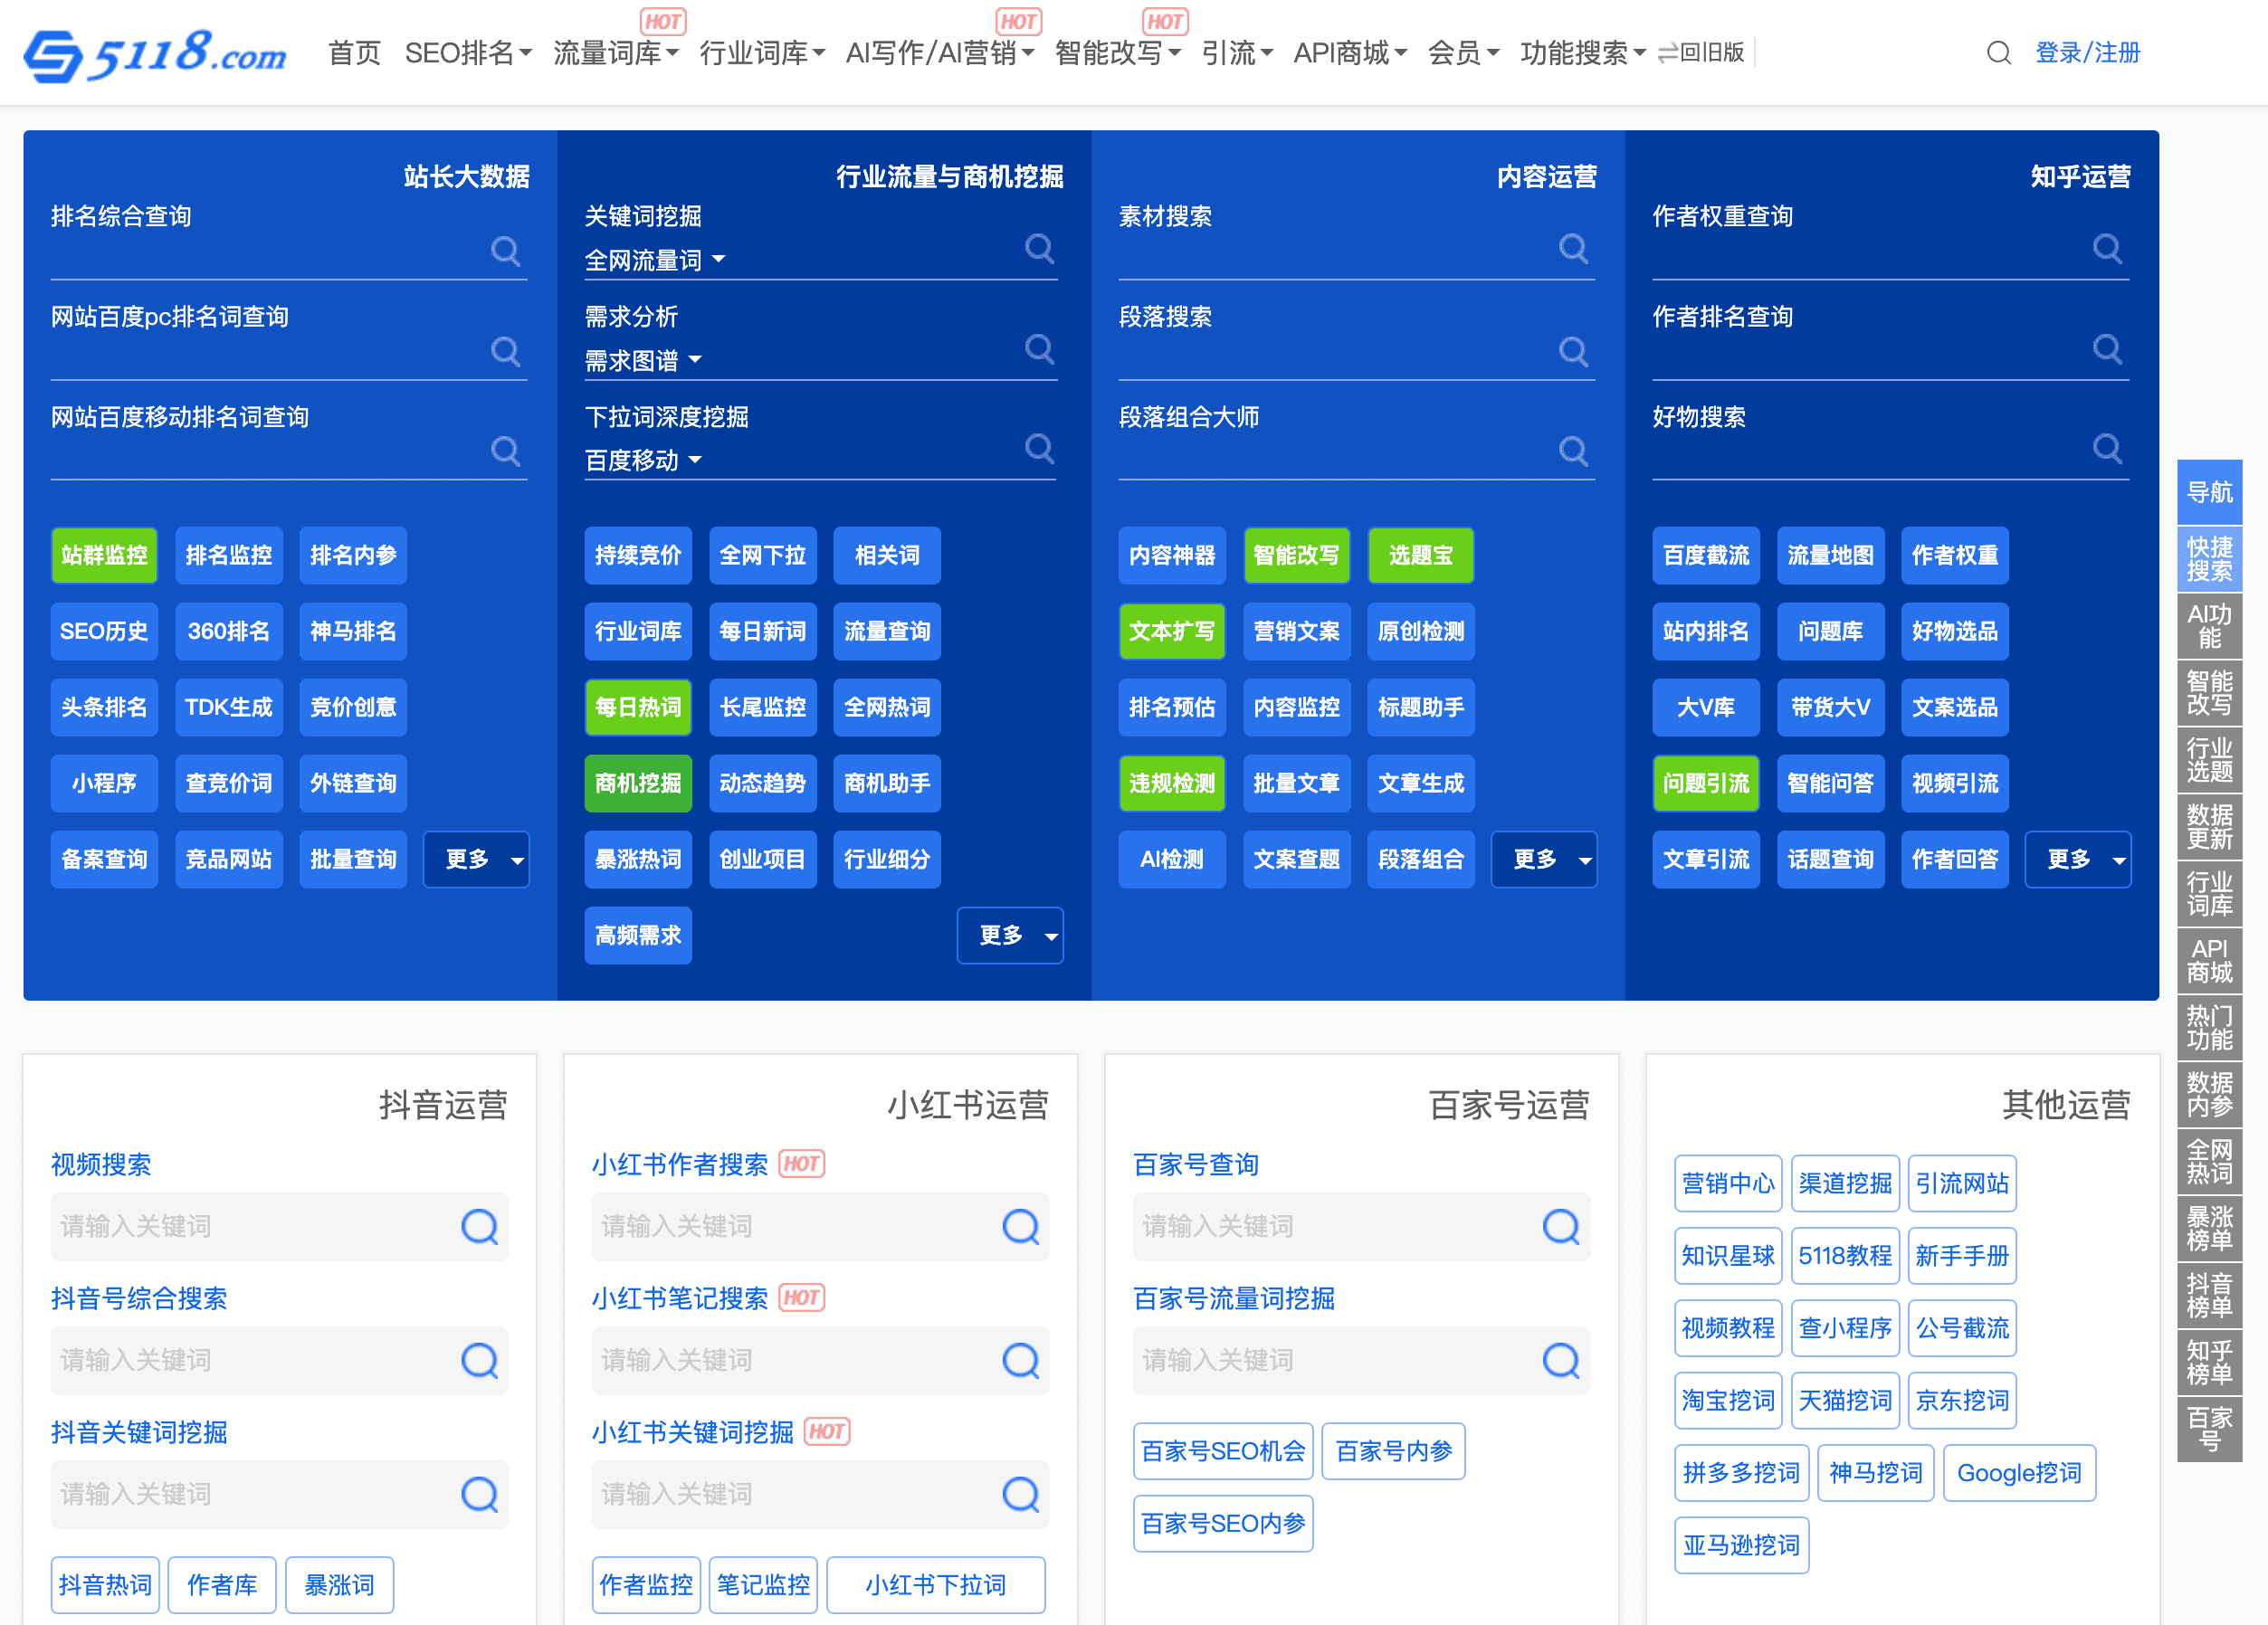Image resolution: width=2268 pixels, height=1625 pixels.
Task: Click search icon in 小红书作者搜索 field
Action: click(1021, 1226)
